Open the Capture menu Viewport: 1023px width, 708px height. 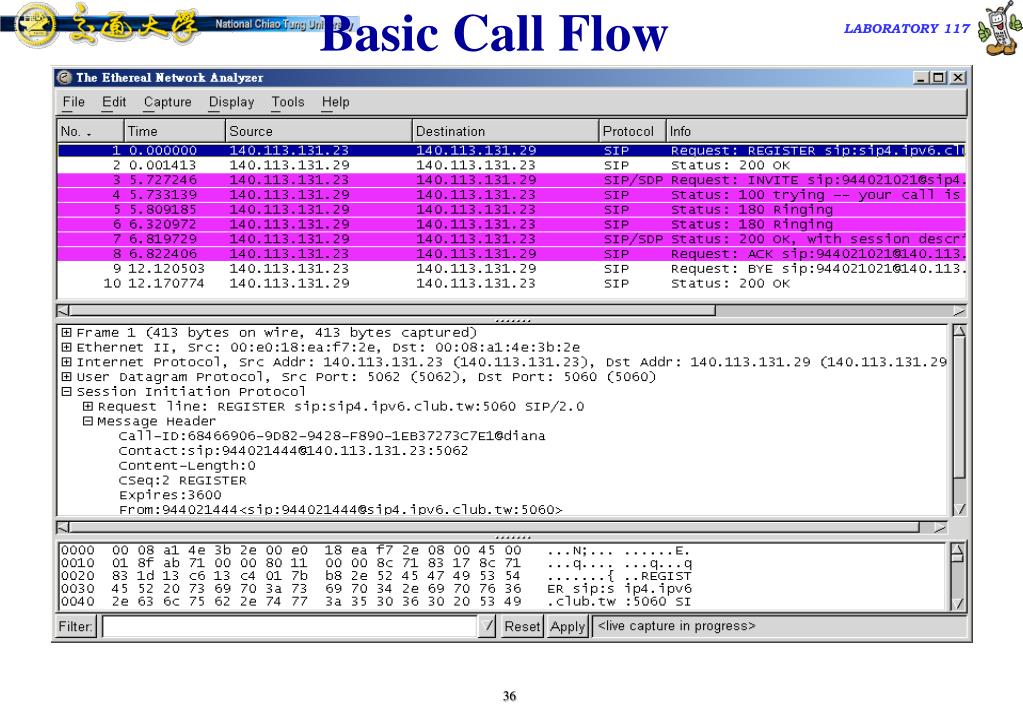pos(168,102)
